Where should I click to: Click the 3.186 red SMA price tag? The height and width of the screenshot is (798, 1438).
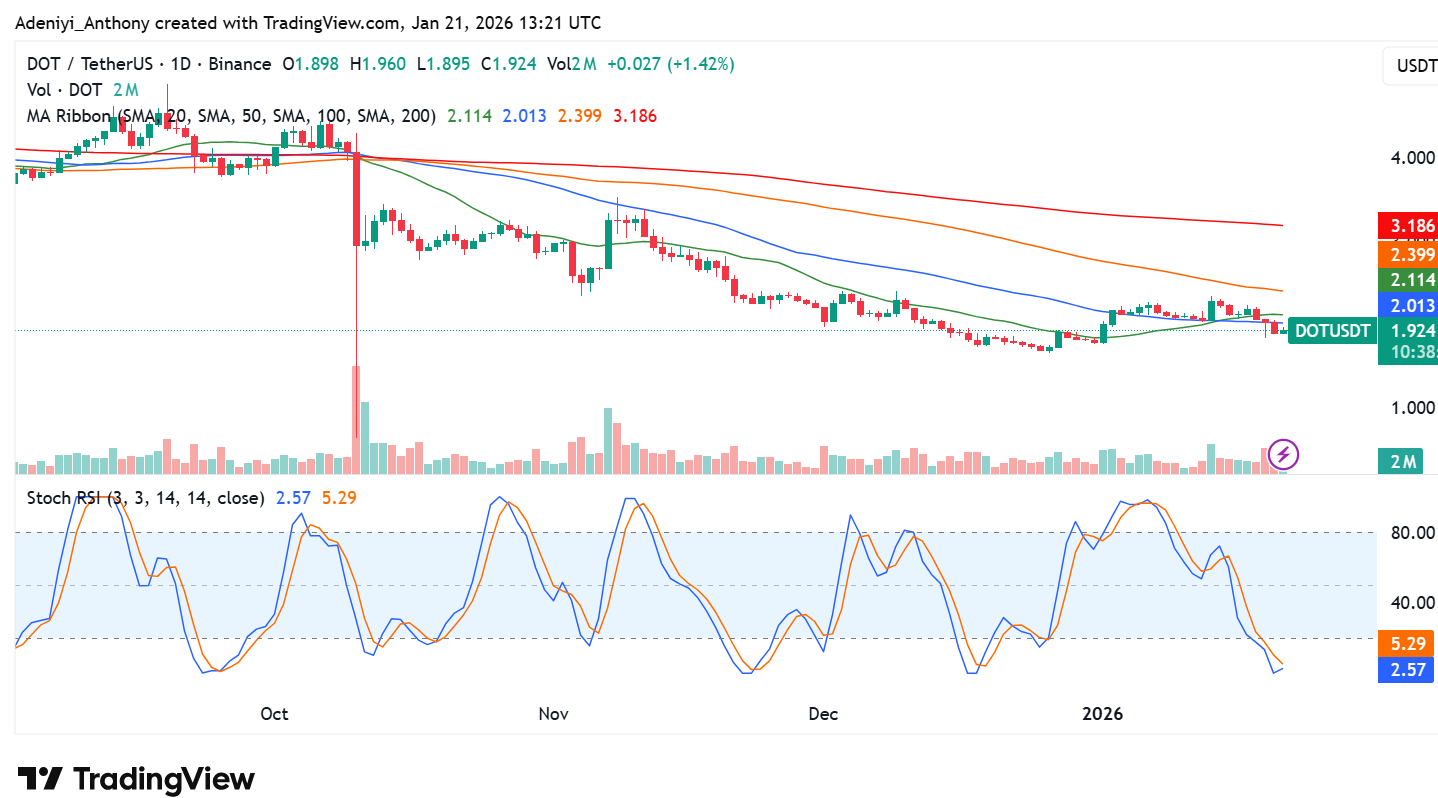[x=1407, y=226]
